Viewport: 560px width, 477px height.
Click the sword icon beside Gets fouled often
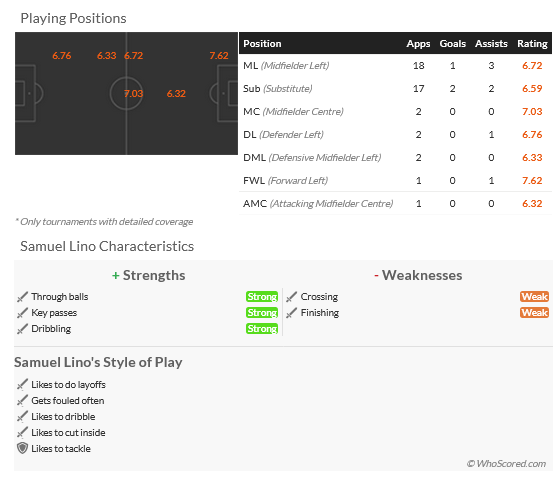[x=22, y=401]
